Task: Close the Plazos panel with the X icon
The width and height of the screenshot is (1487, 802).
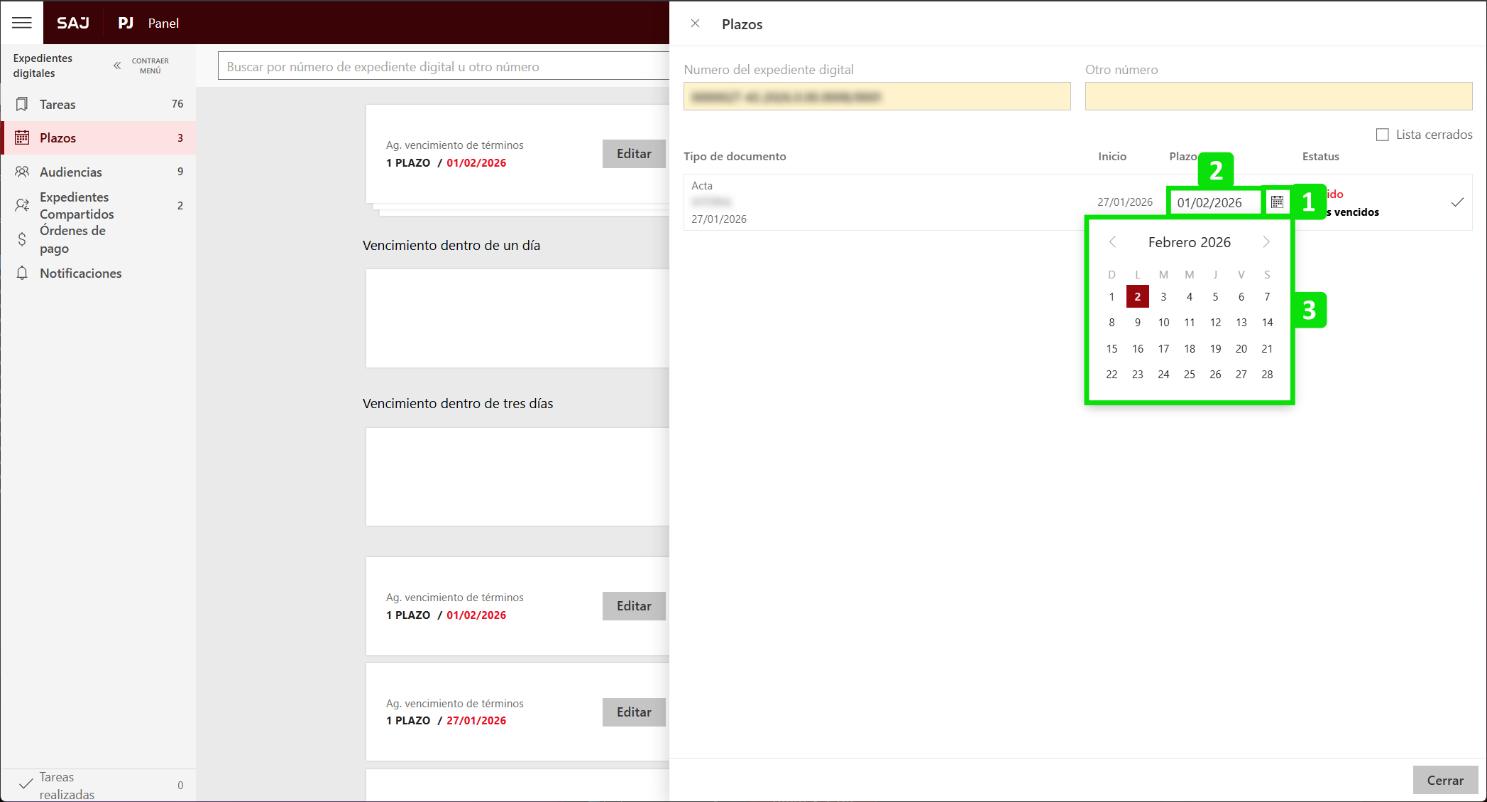Action: coord(695,23)
